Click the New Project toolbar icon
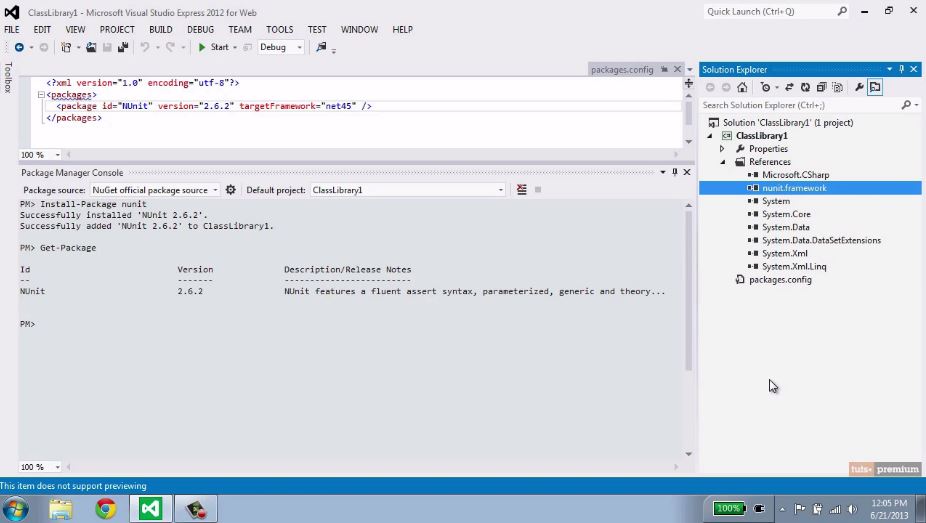Image resolution: width=926 pixels, height=523 pixels. [66, 47]
